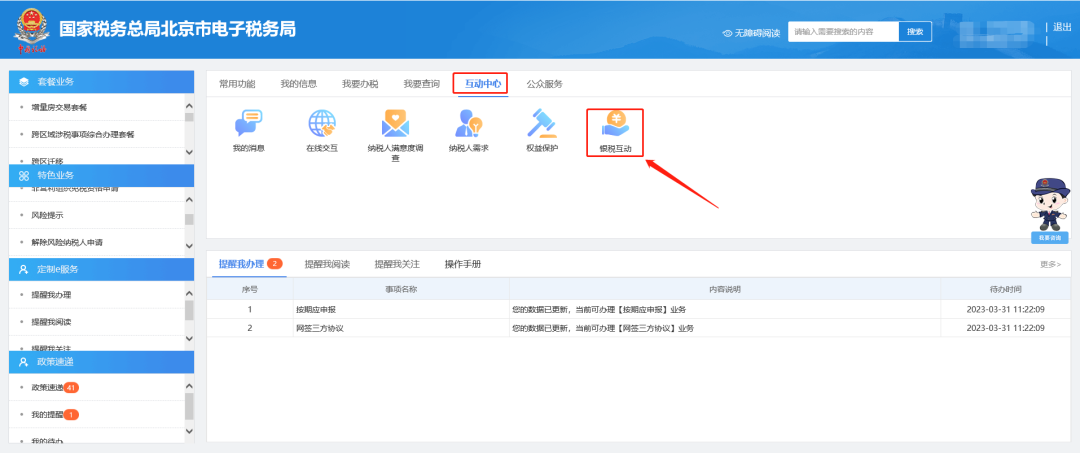
Task: Click row 1 timestamp 2023-03-31 11:22:09
Action: pos(1006,309)
